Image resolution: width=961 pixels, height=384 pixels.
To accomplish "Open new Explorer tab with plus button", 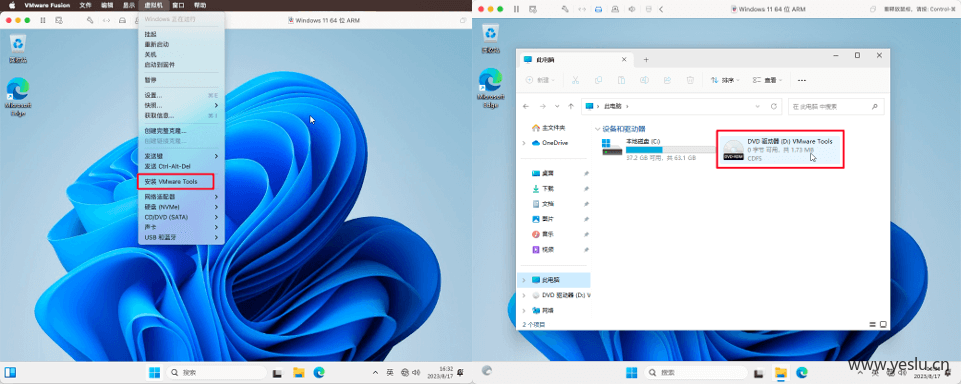I will tap(646, 60).
